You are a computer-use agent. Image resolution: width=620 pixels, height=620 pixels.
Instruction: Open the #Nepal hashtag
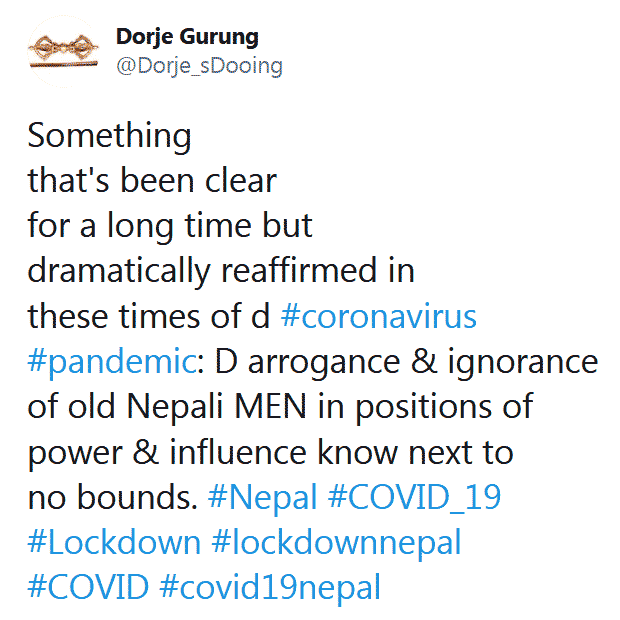[x=262, y=497]
